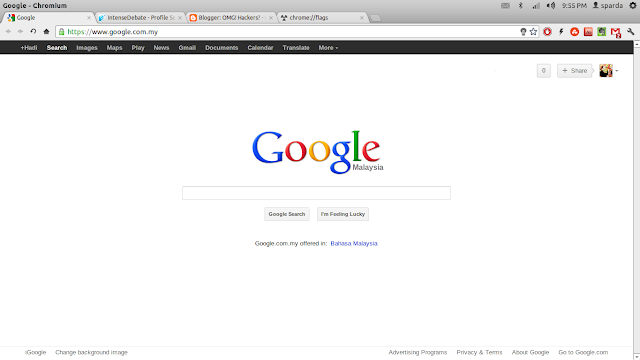This screenshot has height=360, width=640.
Task: Open the Gmail checker extension icon
Action: click(616, 32)
